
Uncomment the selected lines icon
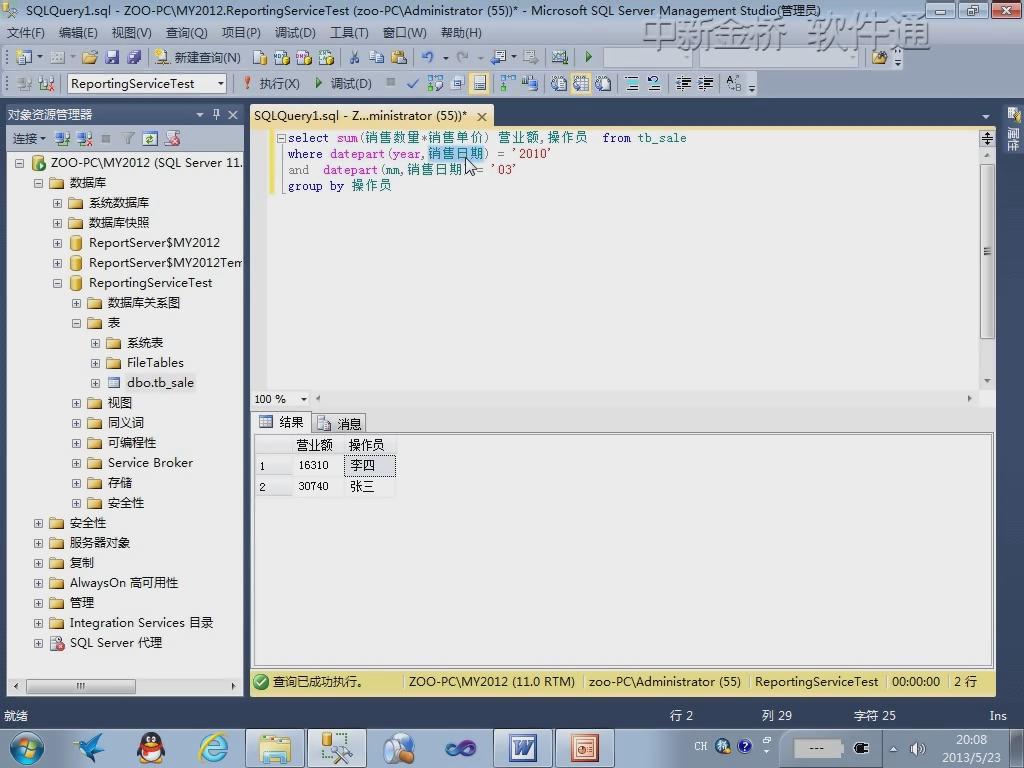654,84
